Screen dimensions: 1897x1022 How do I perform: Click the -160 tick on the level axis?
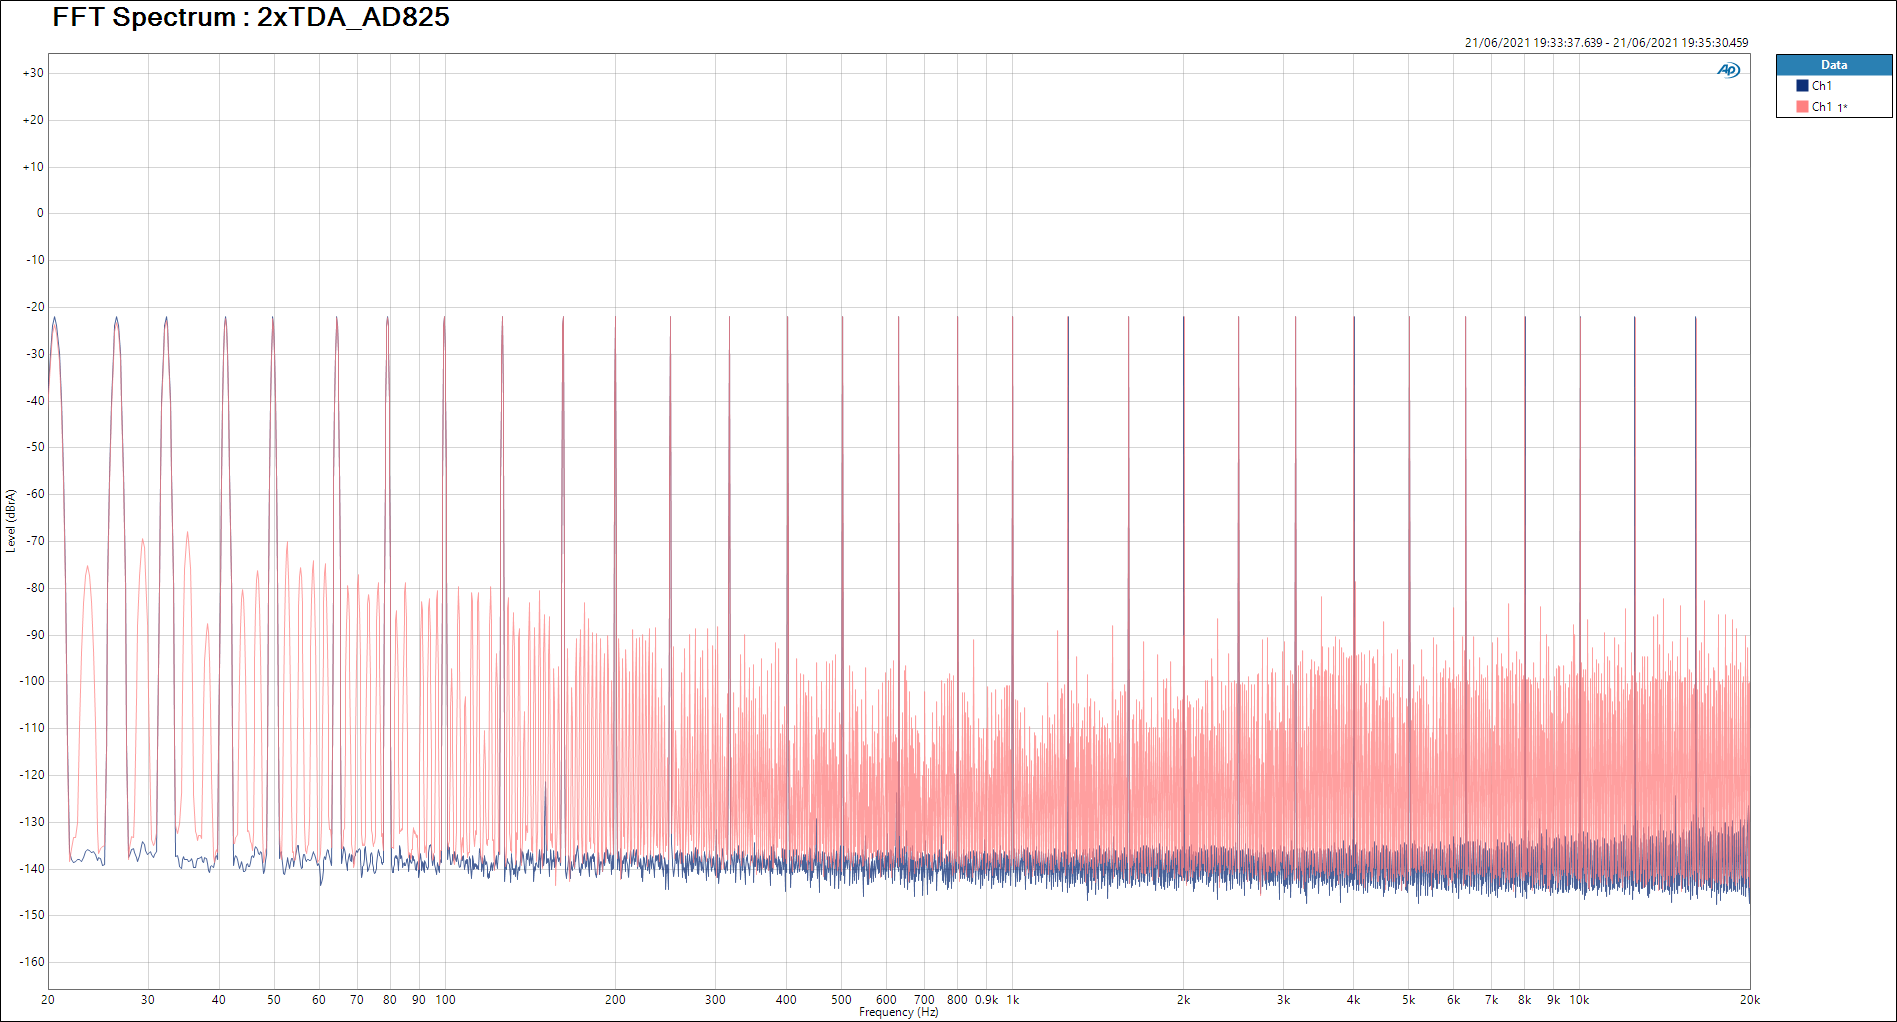33,962
